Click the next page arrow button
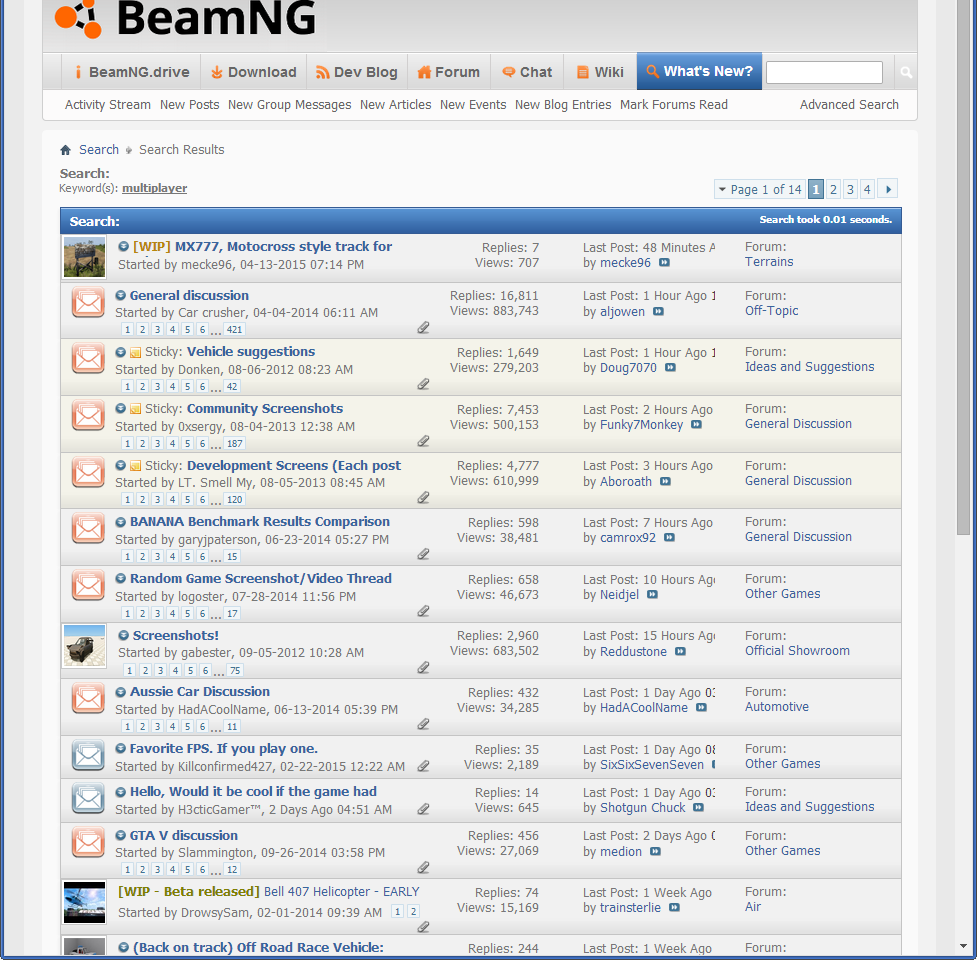 (x=887, y=189)
